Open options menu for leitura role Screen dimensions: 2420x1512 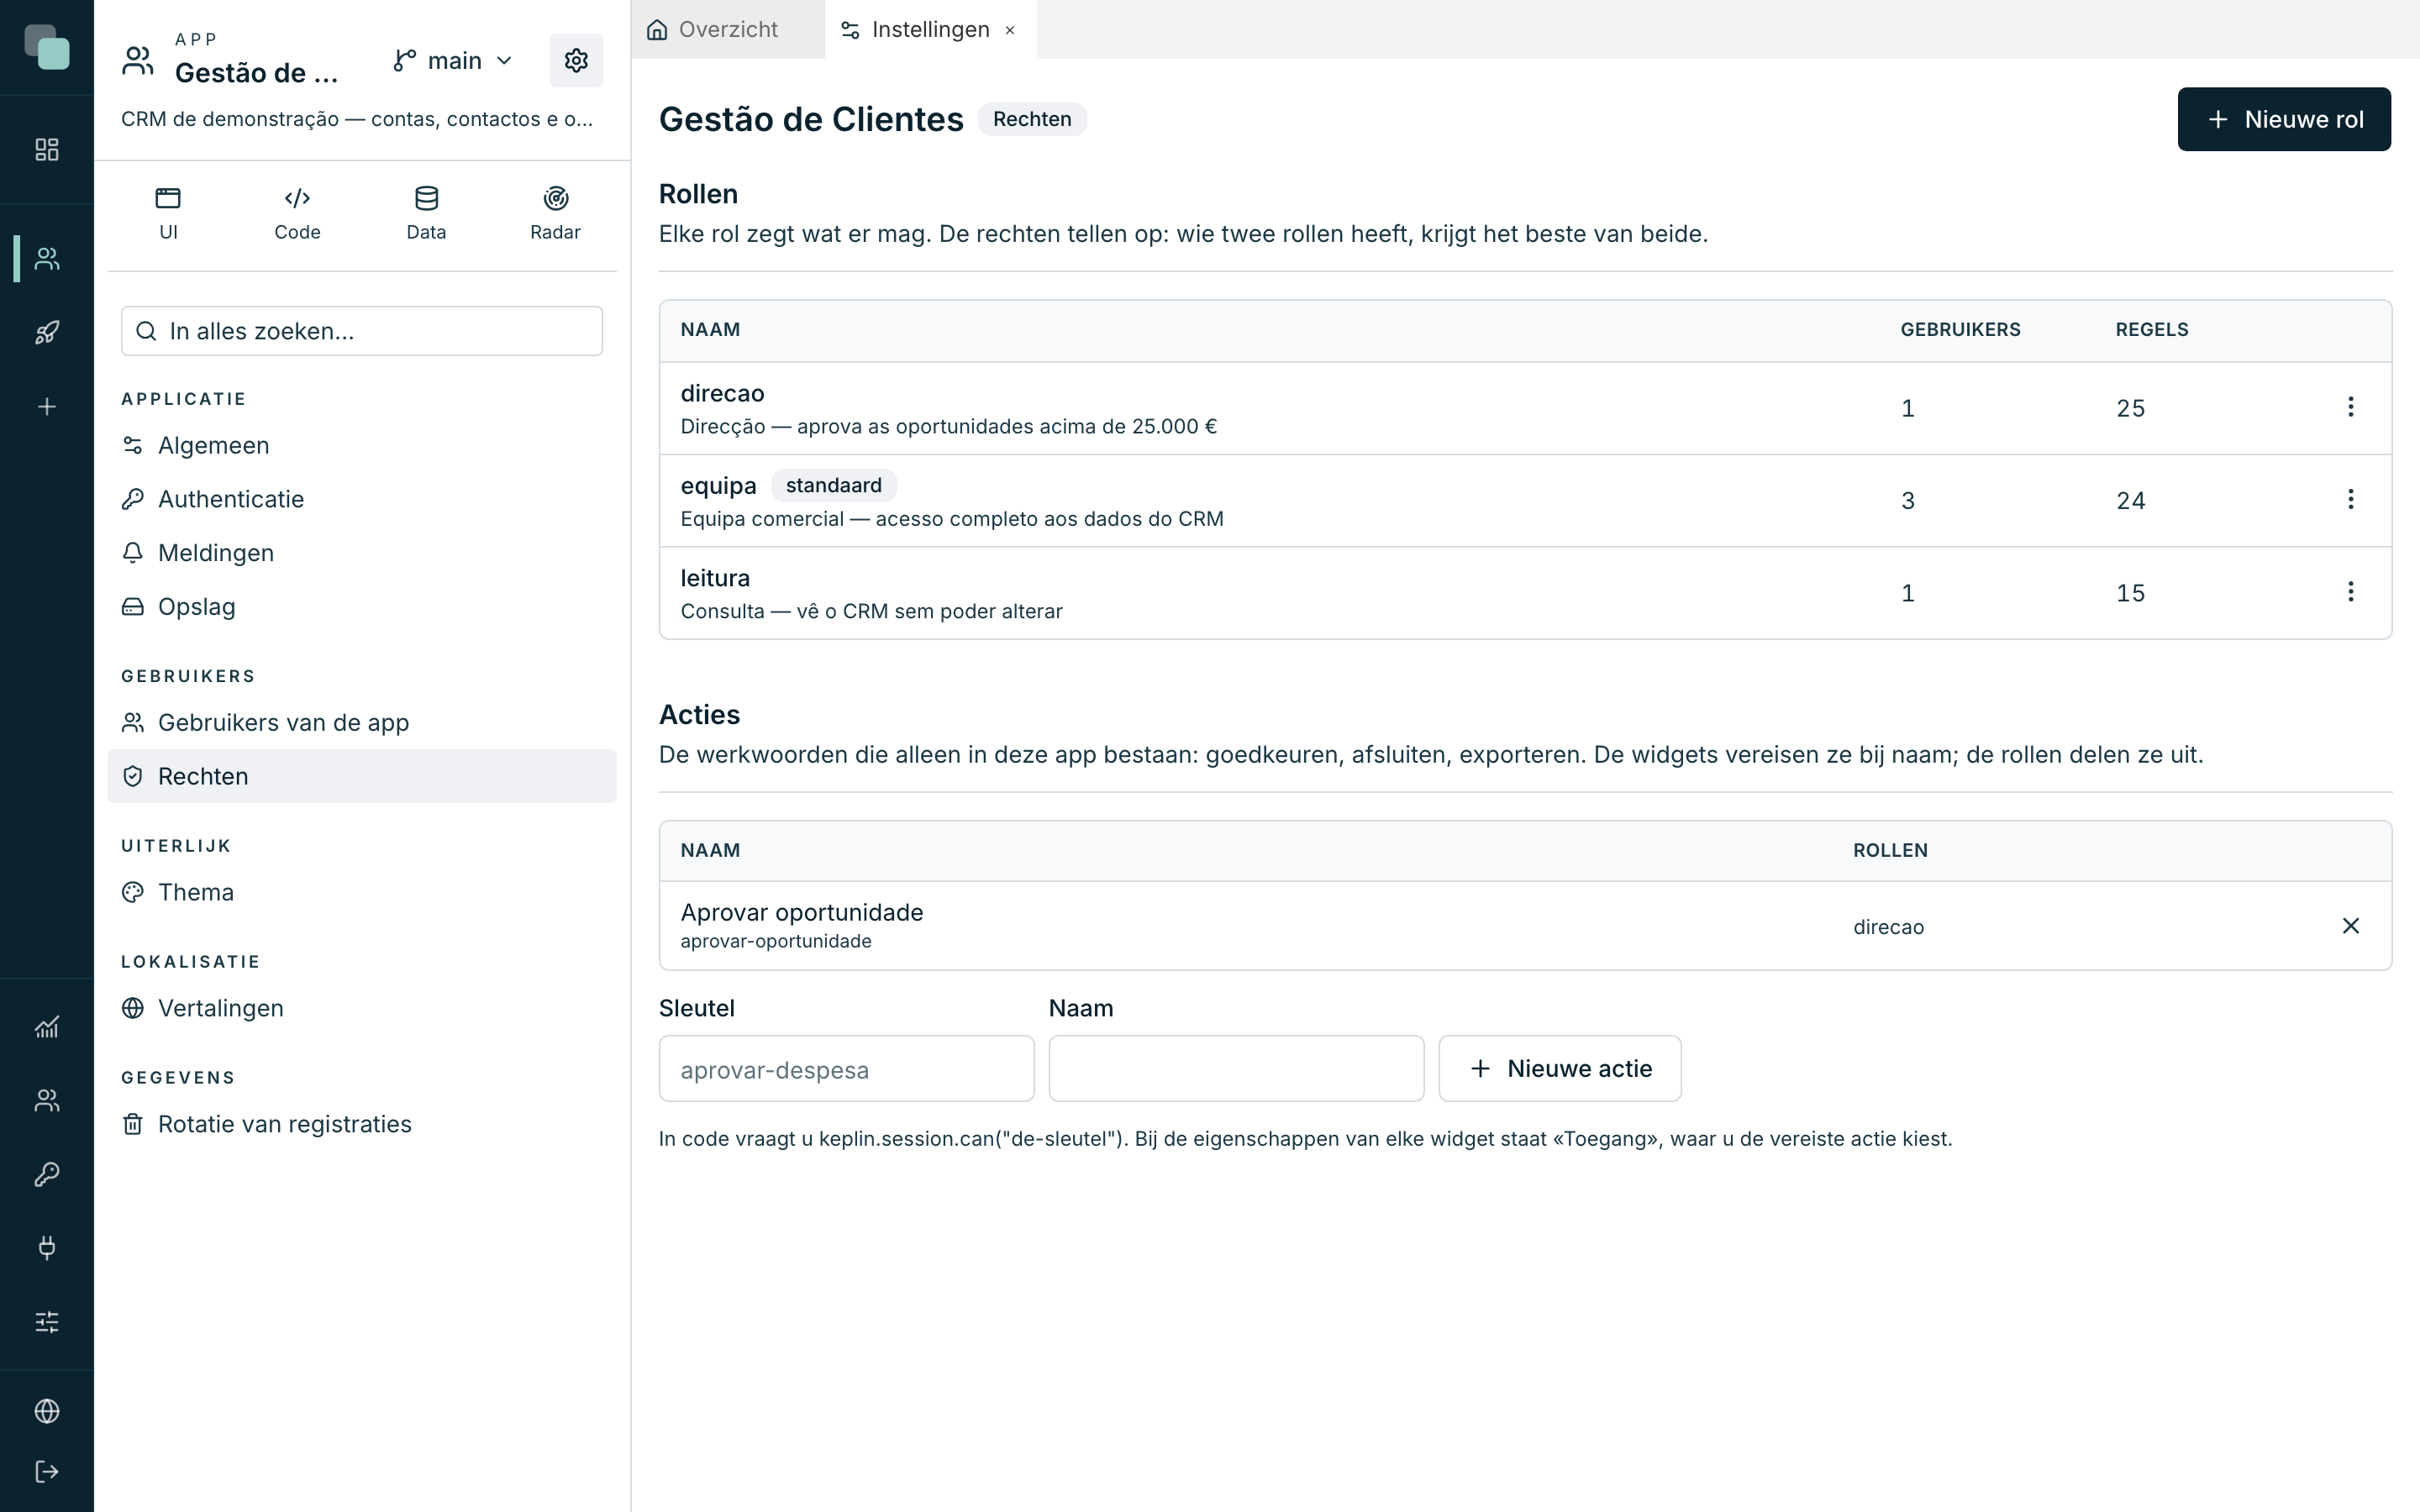click(x=2350, y=592)
